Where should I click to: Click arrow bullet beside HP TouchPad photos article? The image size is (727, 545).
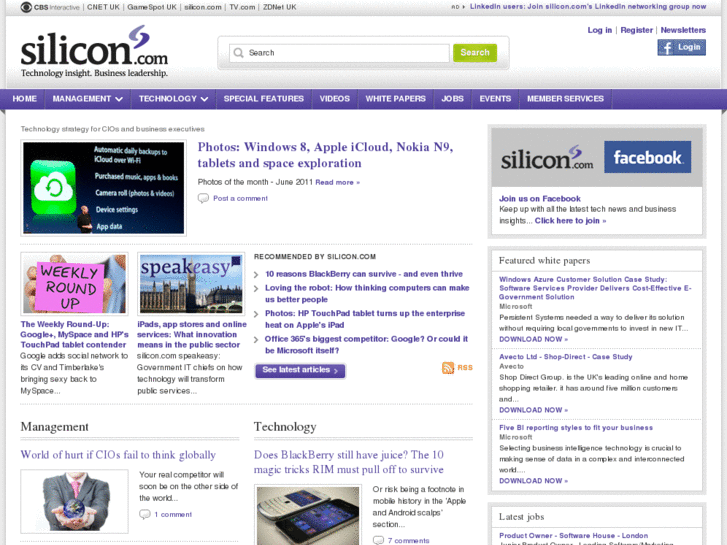(x=256, y=314)
